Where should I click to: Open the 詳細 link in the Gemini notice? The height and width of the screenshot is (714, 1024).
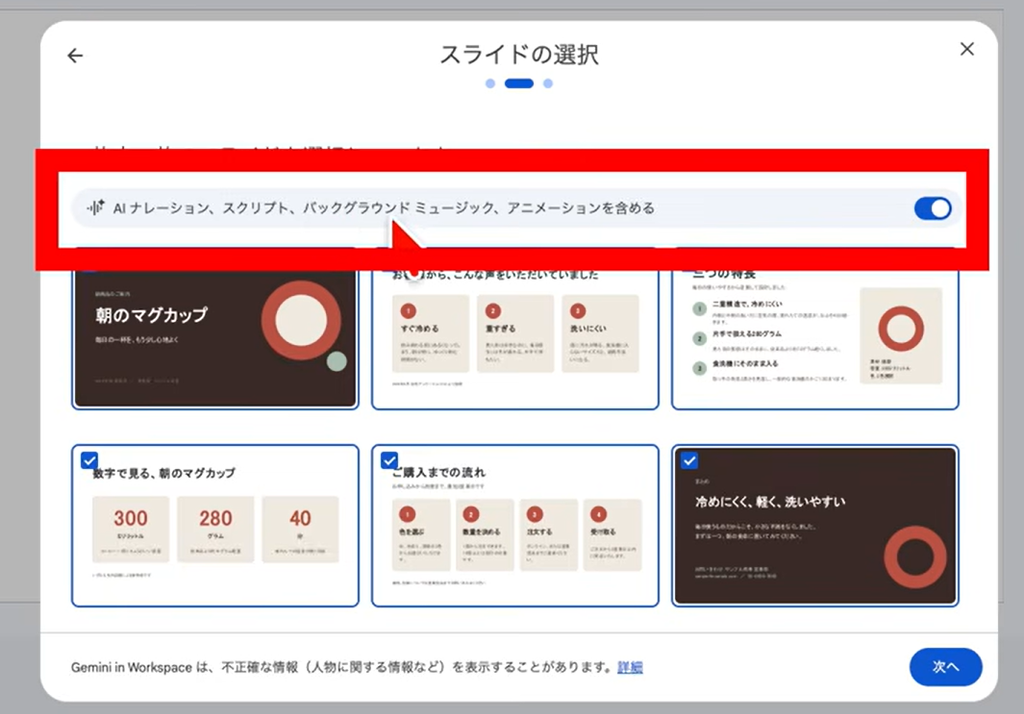tap(630, 667)
